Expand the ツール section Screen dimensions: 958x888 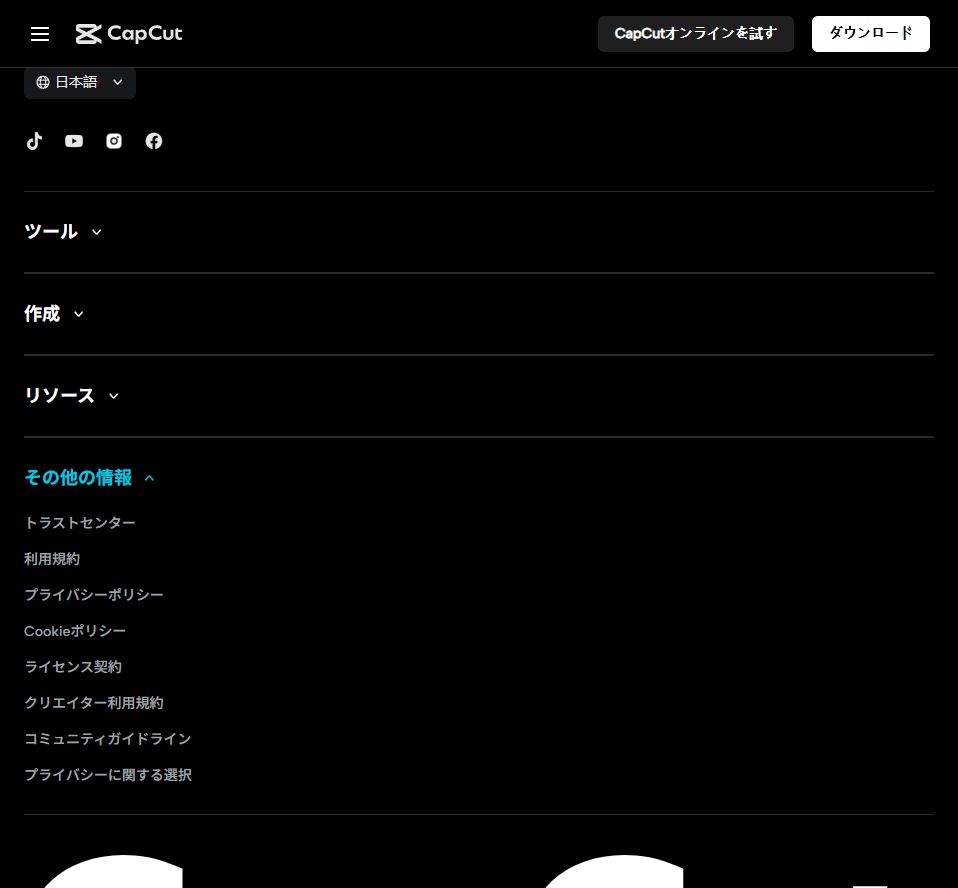click(x=63, y=232)
